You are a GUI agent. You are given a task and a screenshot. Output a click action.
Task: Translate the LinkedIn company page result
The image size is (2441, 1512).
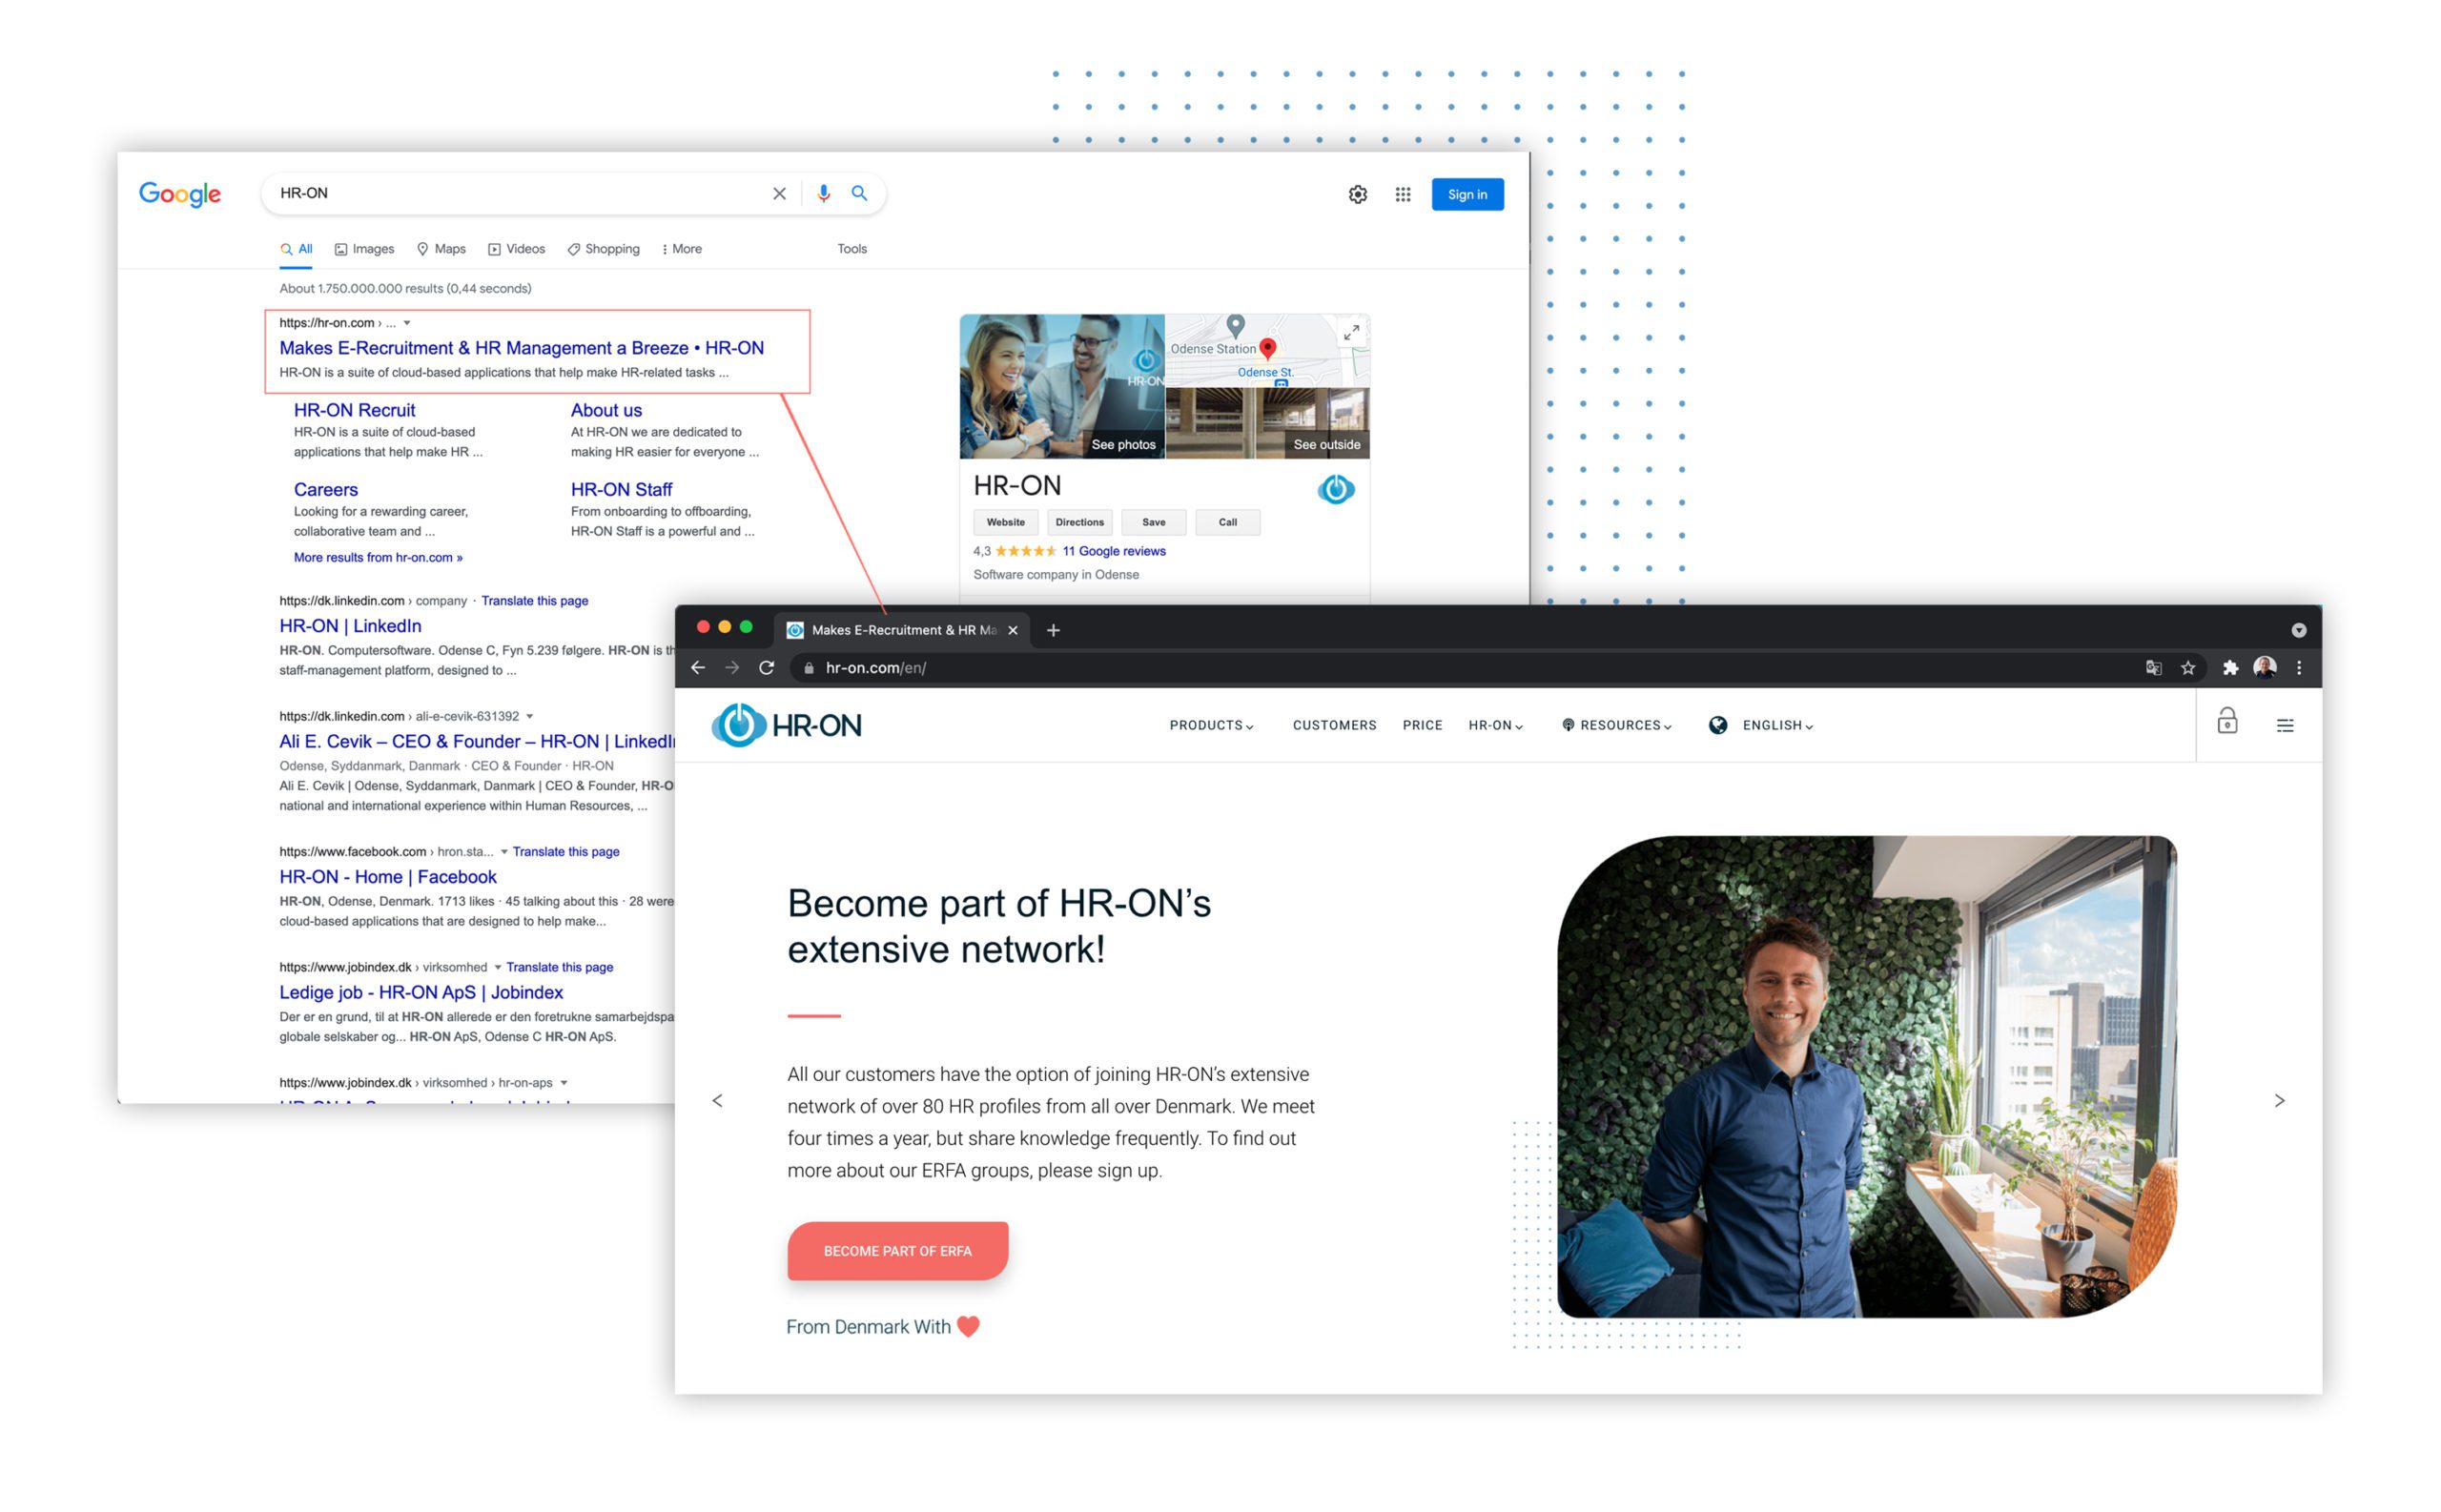pyautogui.click(x=534, y=601)
